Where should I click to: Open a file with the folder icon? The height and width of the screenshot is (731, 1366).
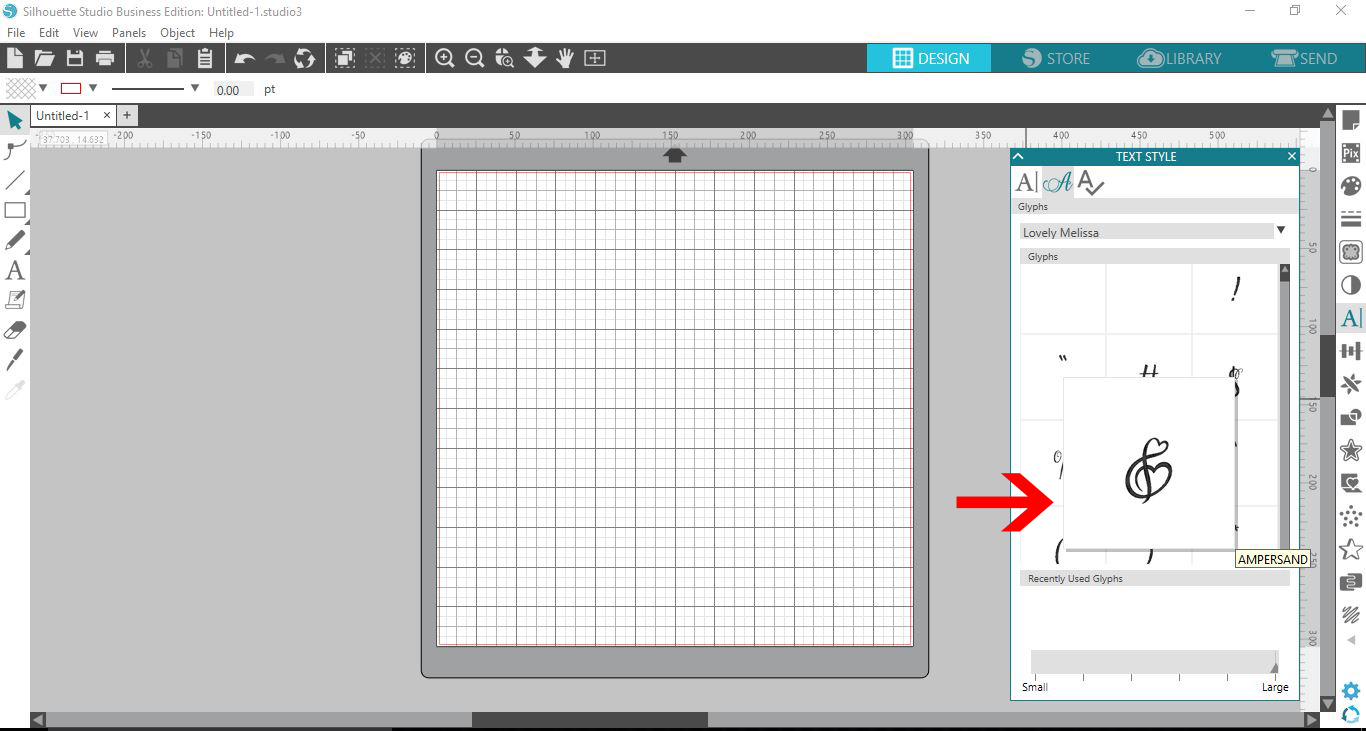[x=45, y=58]
